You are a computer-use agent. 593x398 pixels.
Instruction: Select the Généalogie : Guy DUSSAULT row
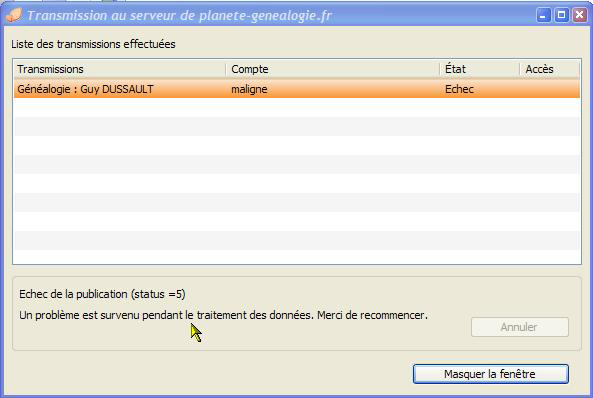(297, 89)
